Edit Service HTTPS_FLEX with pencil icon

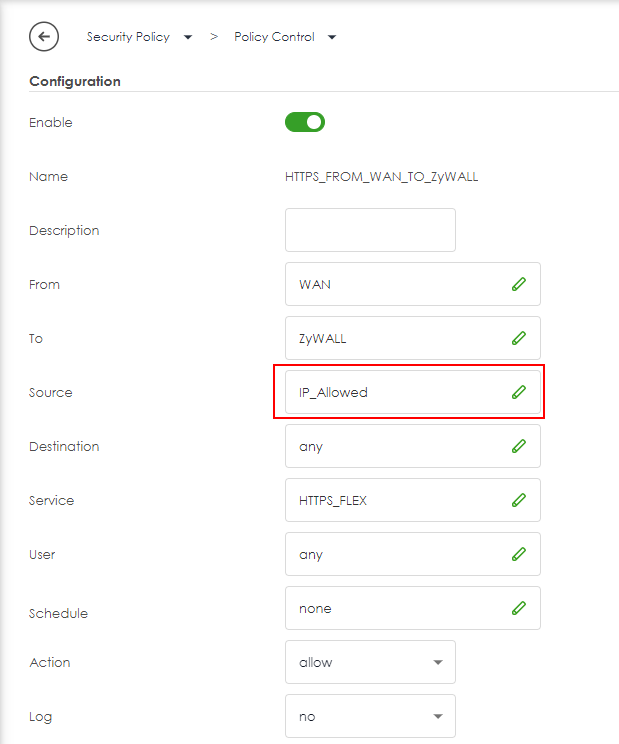click(518, 500)
